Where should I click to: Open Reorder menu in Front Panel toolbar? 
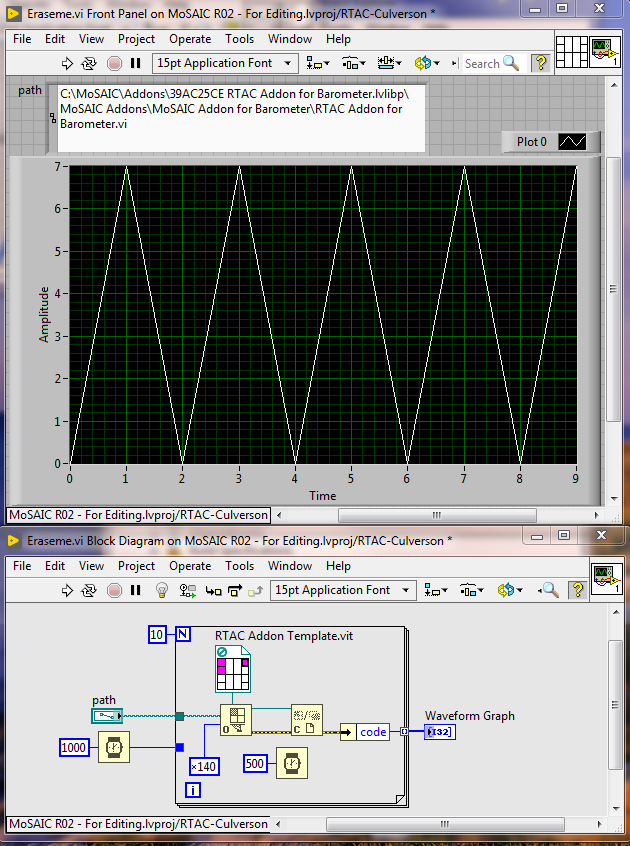click(x=427, y=63)
